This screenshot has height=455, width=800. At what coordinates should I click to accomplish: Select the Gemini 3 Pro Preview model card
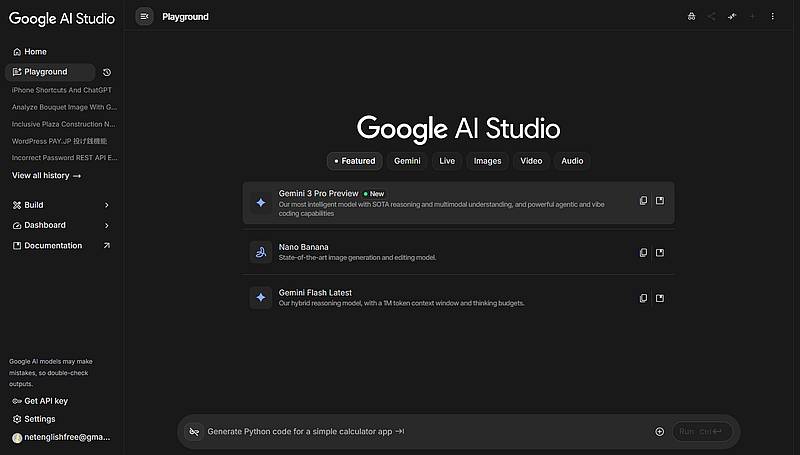point(458,203)
